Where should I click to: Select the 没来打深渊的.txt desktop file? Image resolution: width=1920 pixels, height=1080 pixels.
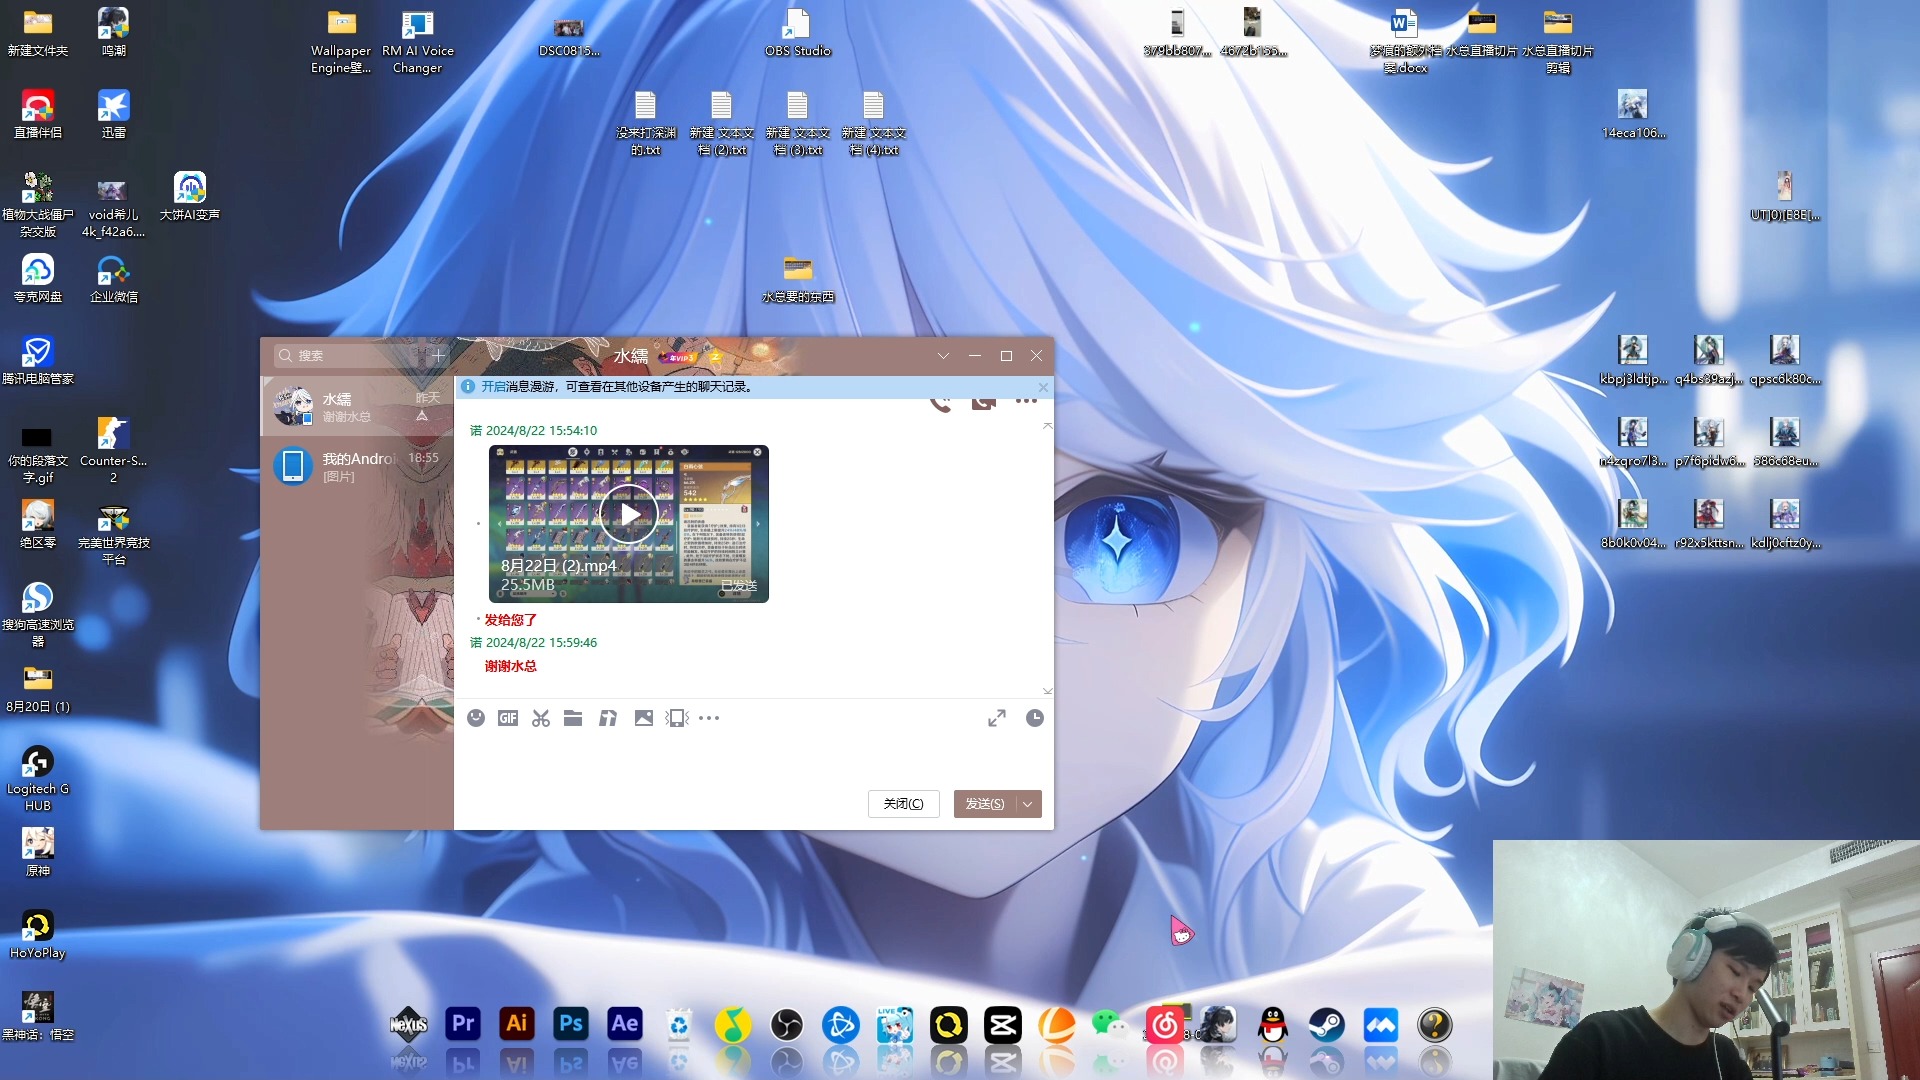pos(645,123)
